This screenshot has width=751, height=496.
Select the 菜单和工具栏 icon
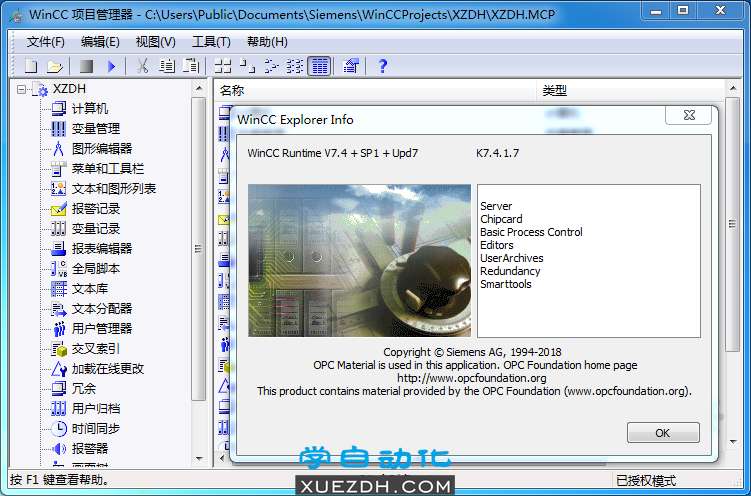tap(58, 169)
